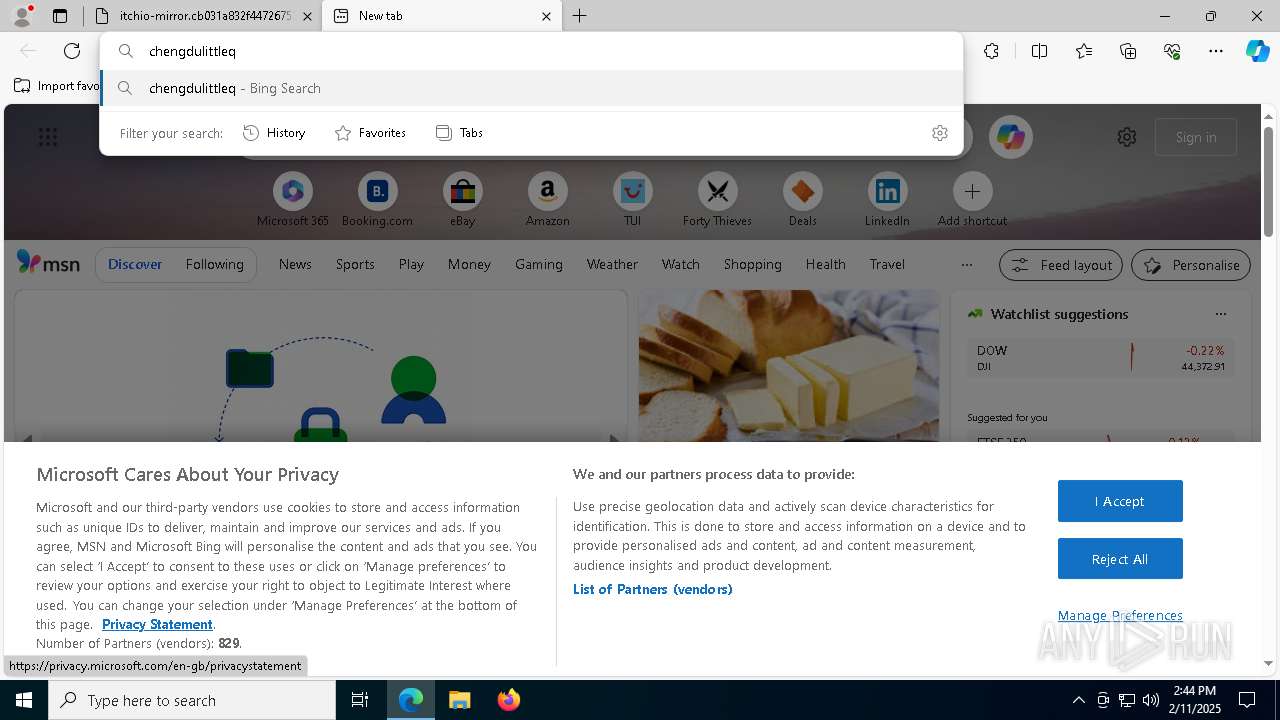This screenshot has height=720, width=1280.
Task: Open the TUI shortcut
Action: click(632, 200)
